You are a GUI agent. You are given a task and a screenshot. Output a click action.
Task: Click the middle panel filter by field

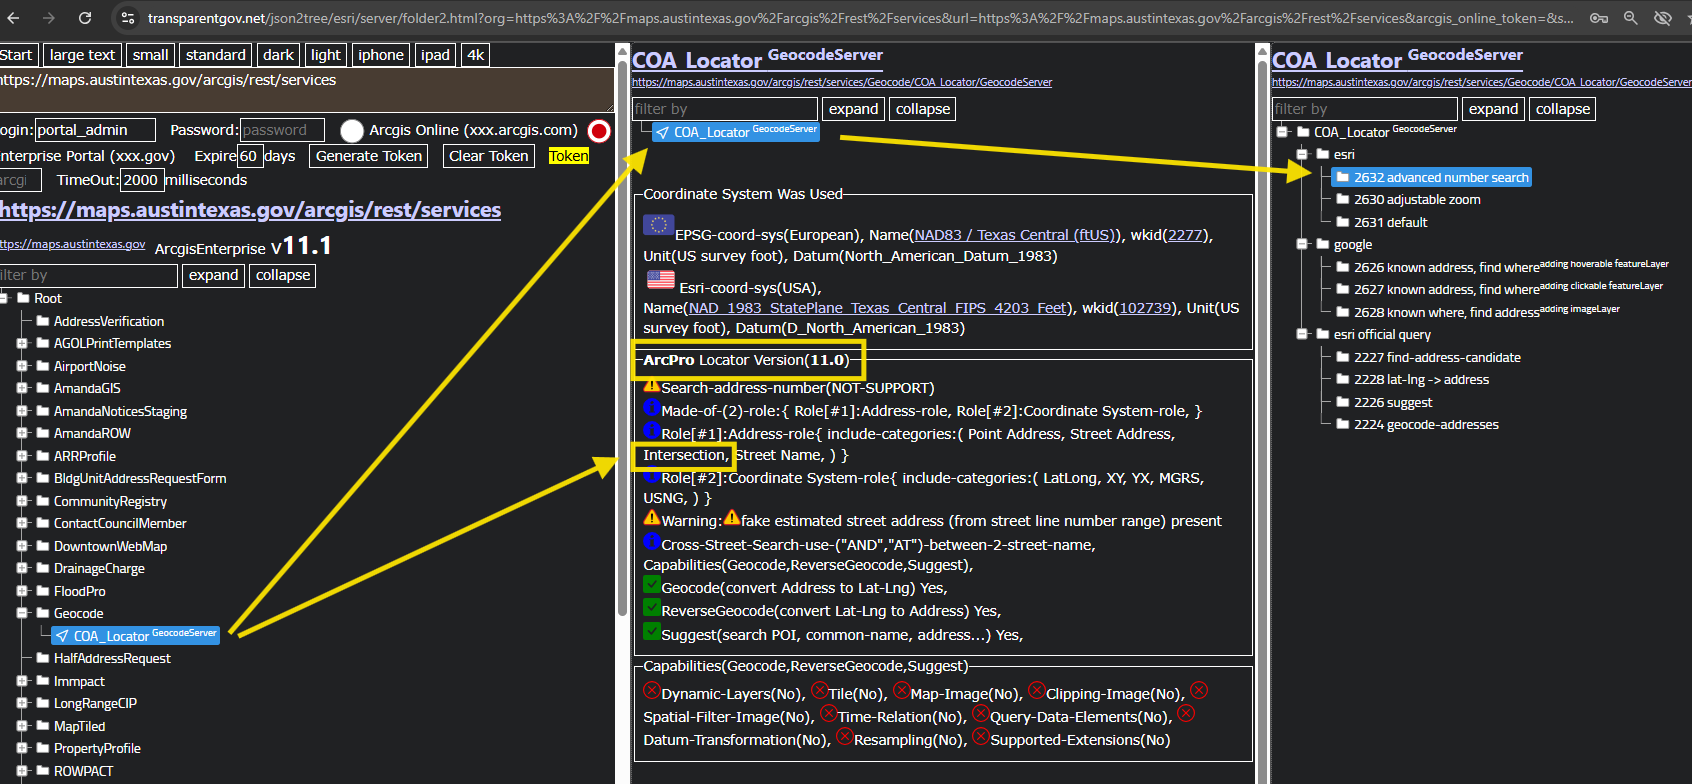click(725, 109)
